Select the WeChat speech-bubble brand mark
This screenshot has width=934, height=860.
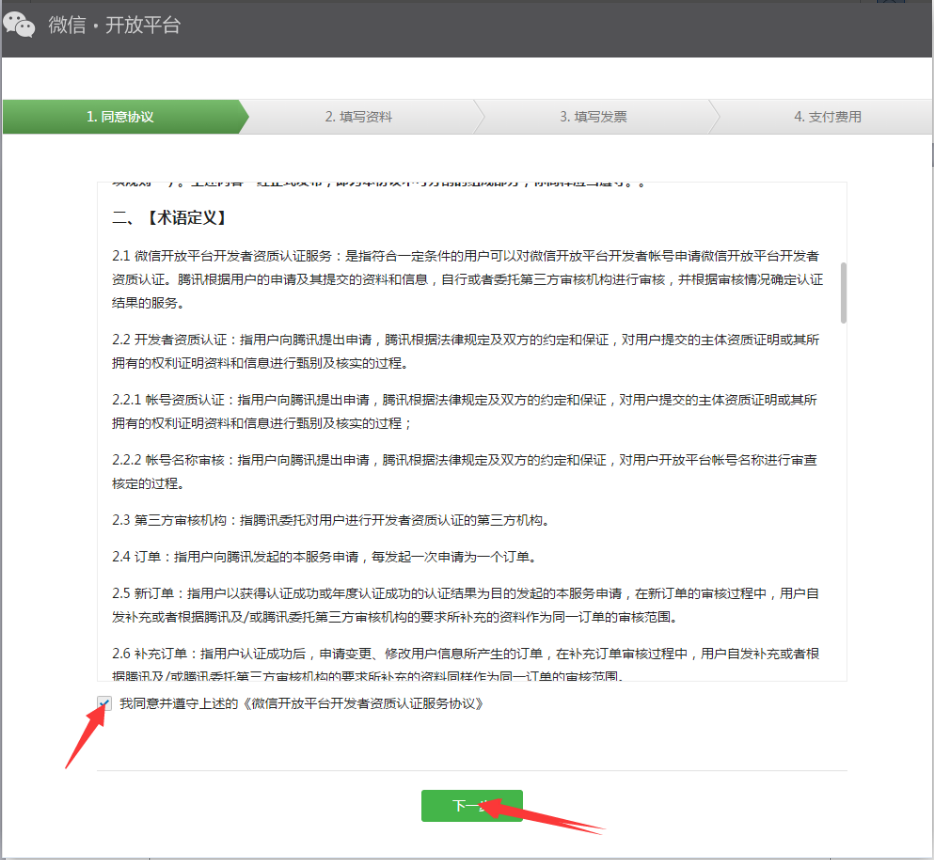20,24
